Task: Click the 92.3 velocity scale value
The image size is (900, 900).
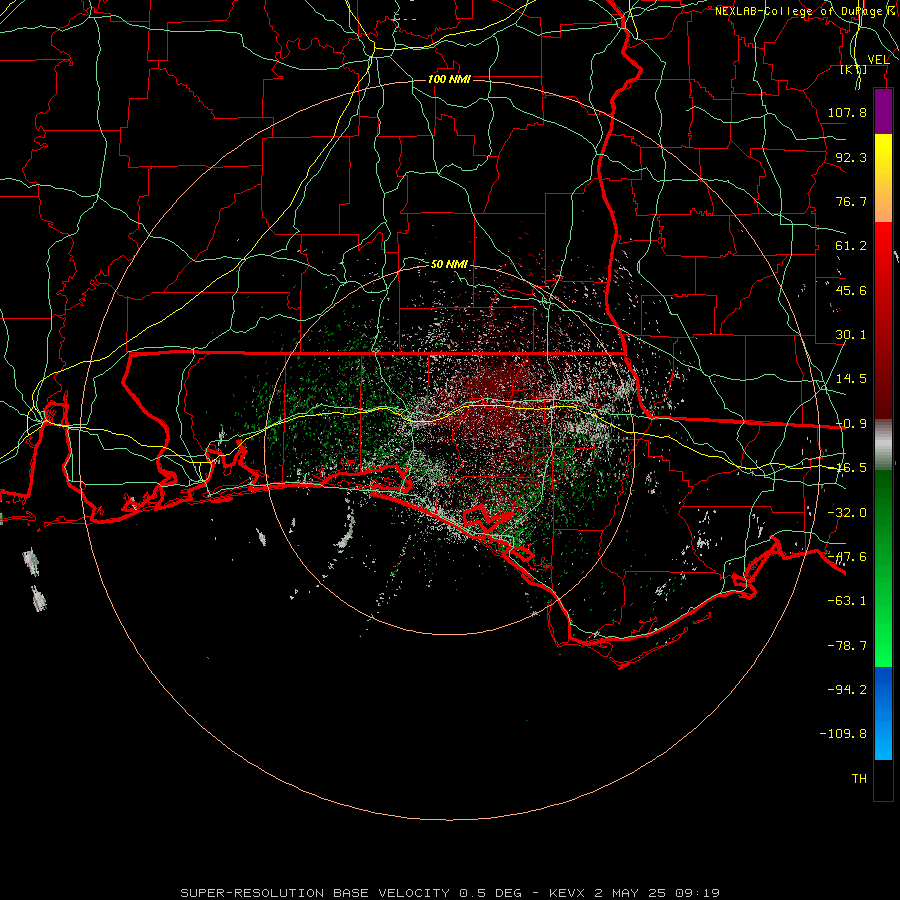Action: coord(851,157)
